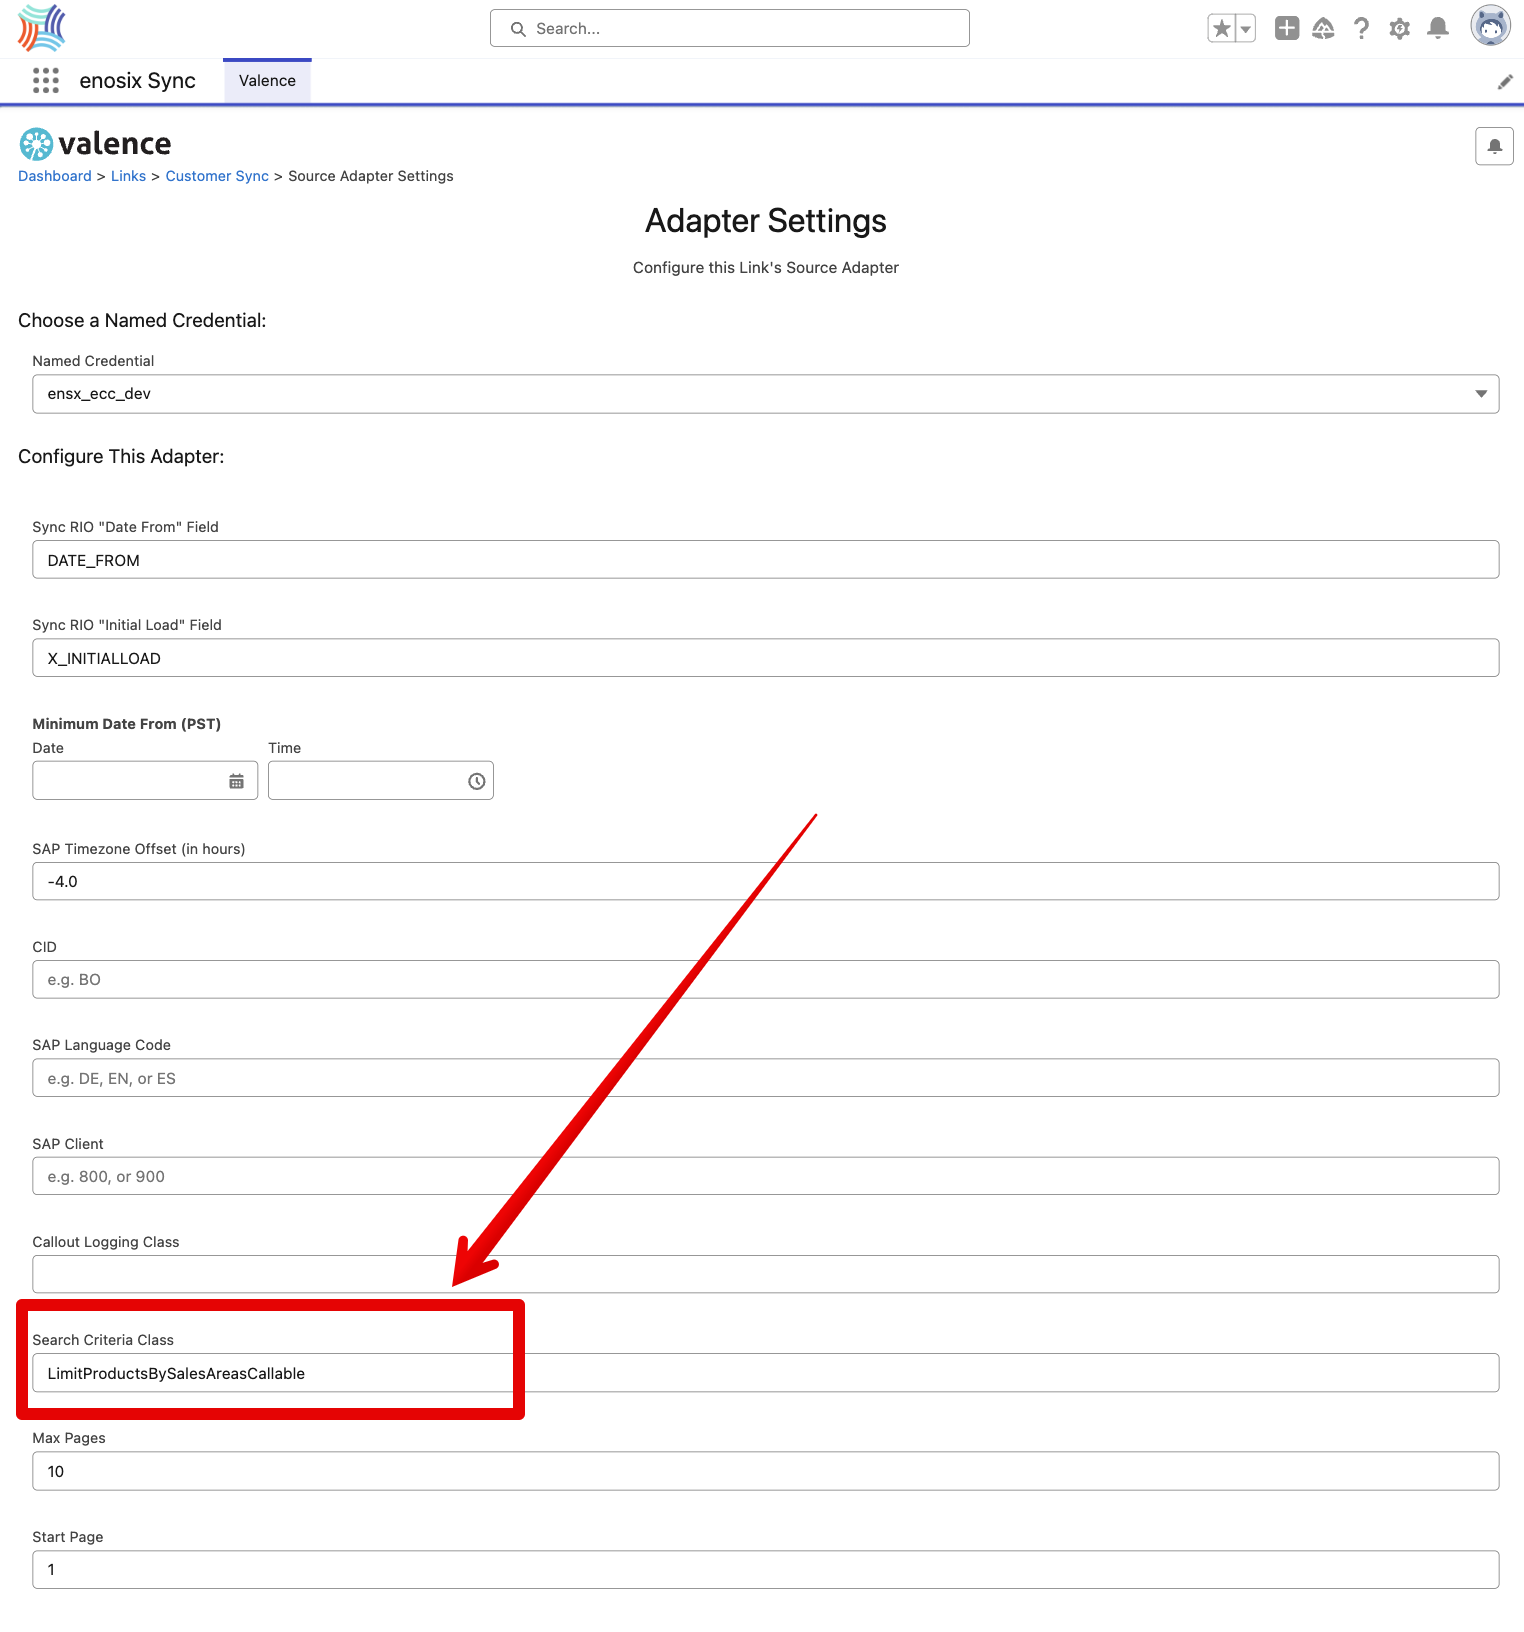1524x1632 pixels.
Task: Open the Setup gear icon
Action: pyautogui.click(x=1400, y=28)
